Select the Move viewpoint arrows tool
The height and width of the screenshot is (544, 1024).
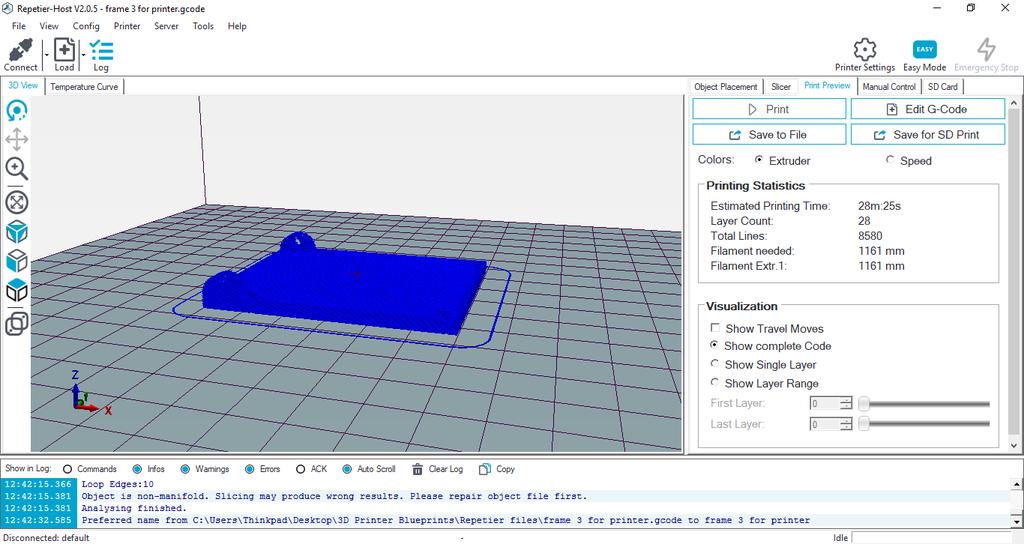pyautogui.click(x=16, y=139)
